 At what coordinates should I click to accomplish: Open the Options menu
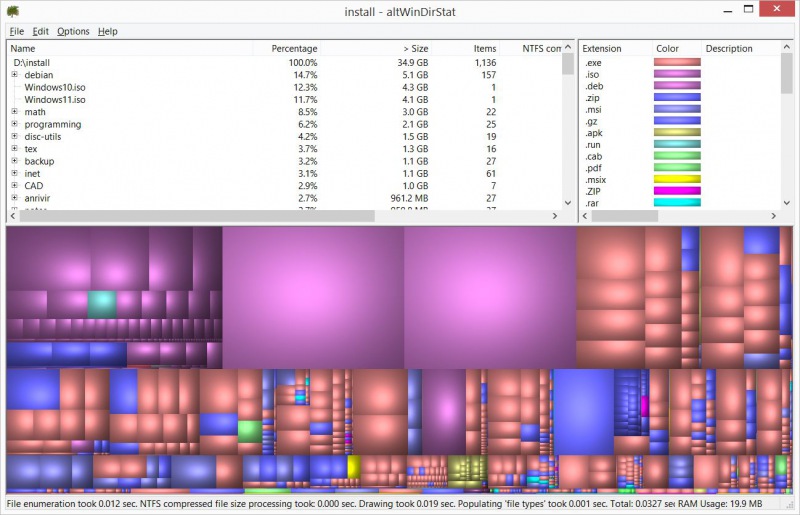73,31
